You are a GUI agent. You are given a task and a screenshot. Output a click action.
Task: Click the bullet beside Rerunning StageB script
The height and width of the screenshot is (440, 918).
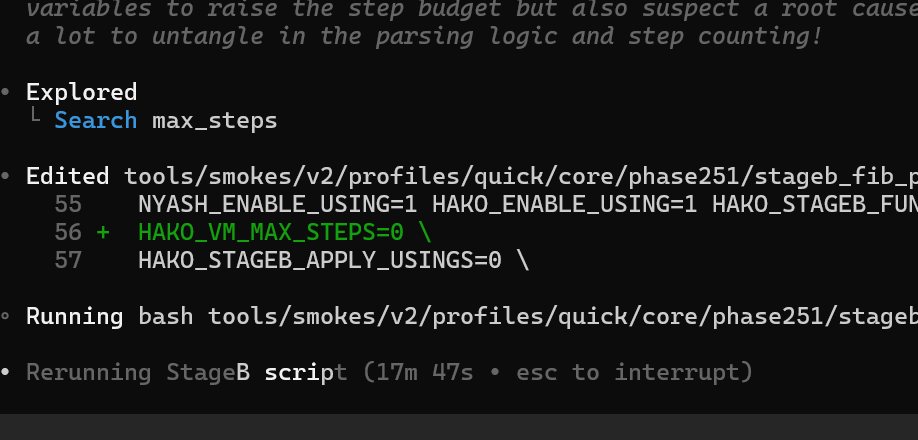pyautogui.click(x=6, y=373)
